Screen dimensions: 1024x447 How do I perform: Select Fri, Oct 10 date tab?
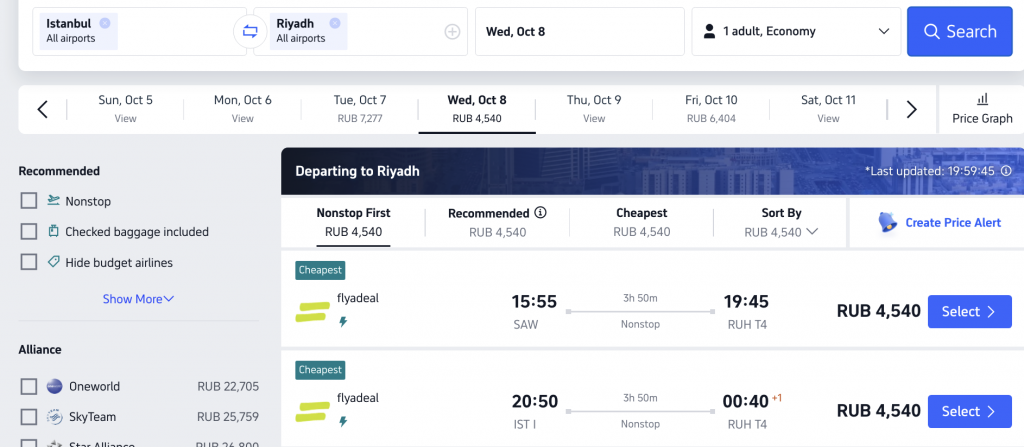click(712, 109)
